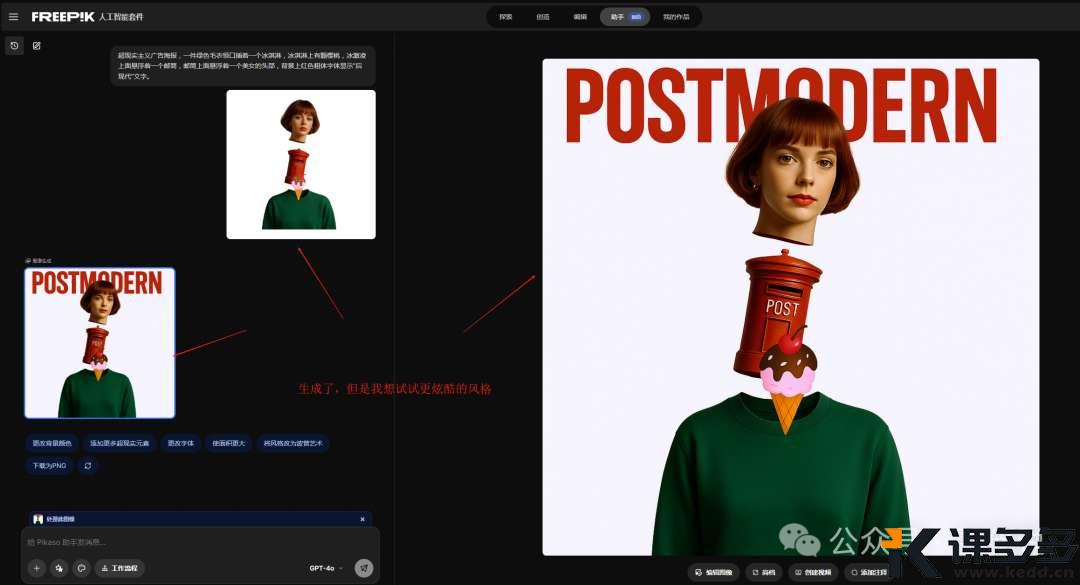
Task: Open the 工作流程 workflow menu
Action: pos(120,568)
